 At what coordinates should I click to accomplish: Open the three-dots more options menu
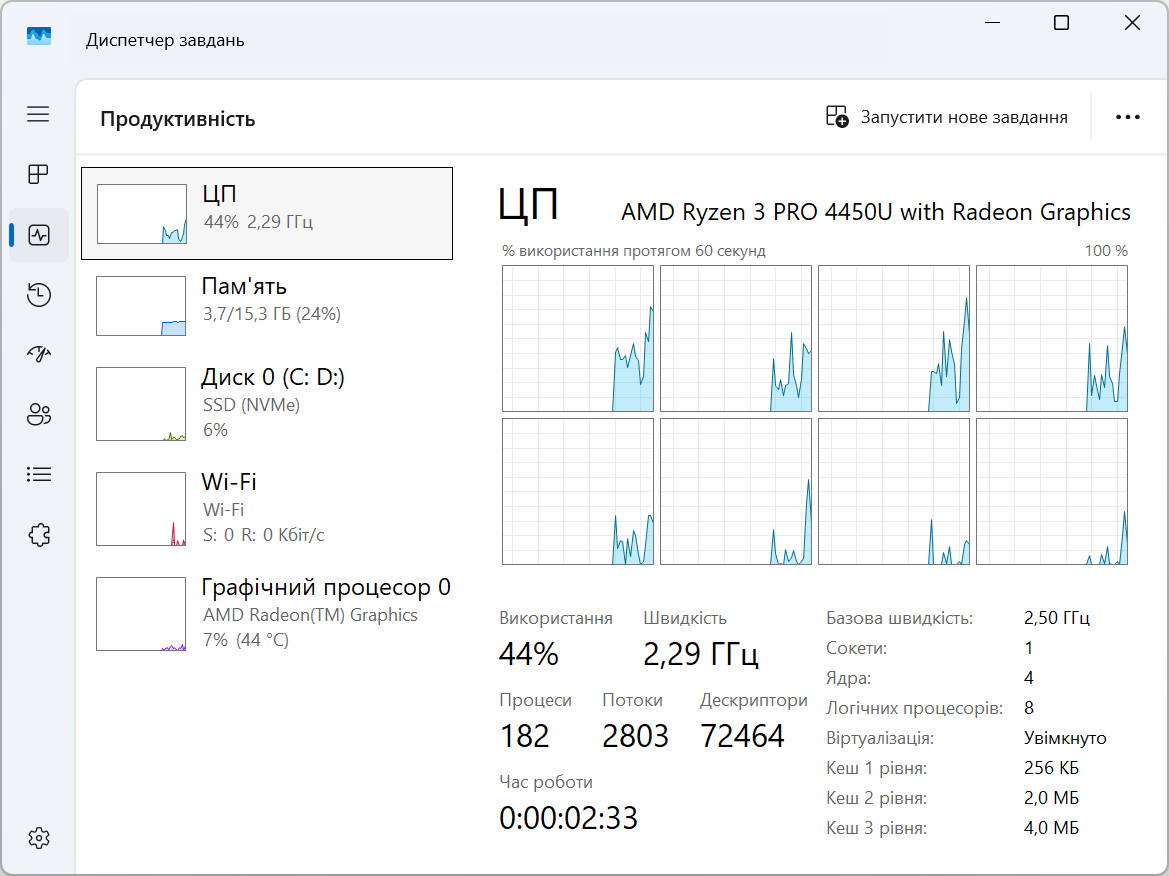[x=1127, y=117]
